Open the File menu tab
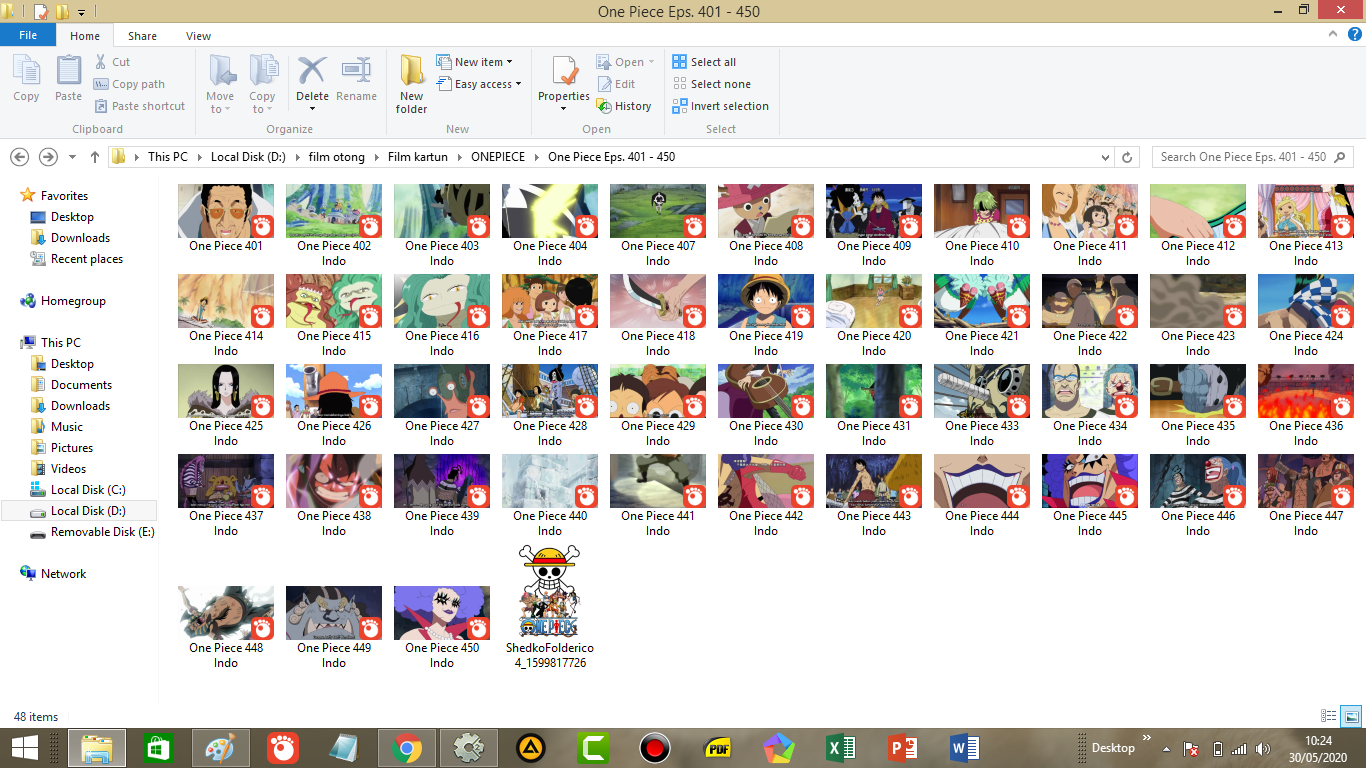 (28, 35)
